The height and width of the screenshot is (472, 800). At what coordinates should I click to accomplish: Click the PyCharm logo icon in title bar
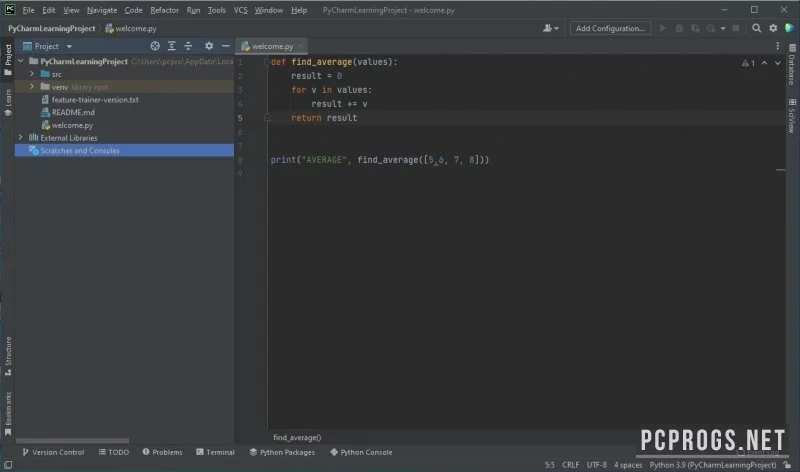[x=10, y=10]
